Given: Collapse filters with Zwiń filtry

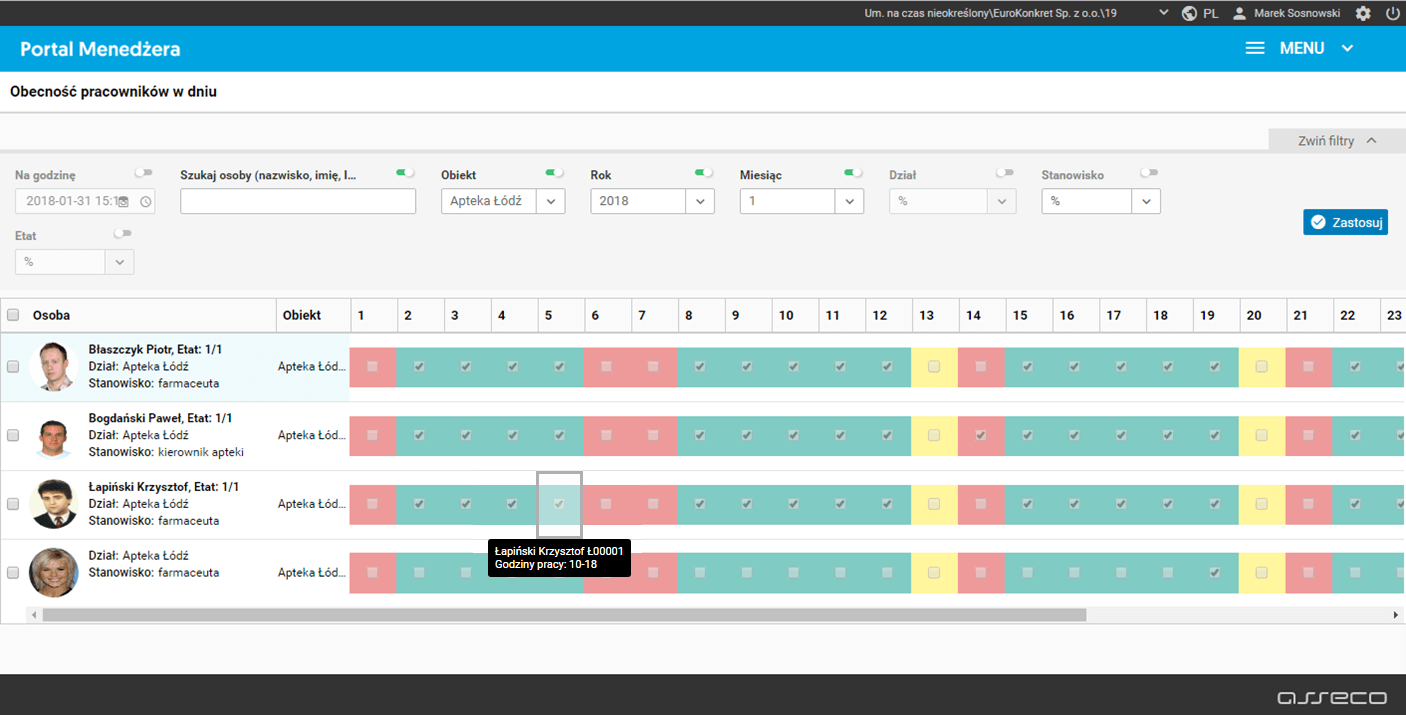Looking at the screenshot, I should click(x=1337, y=141).
